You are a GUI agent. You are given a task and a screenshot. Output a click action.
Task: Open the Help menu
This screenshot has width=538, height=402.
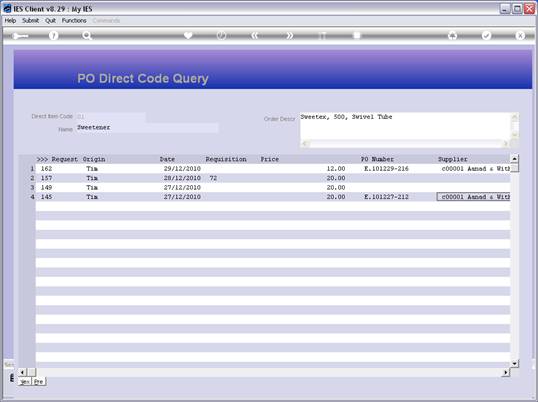point(10,21)
